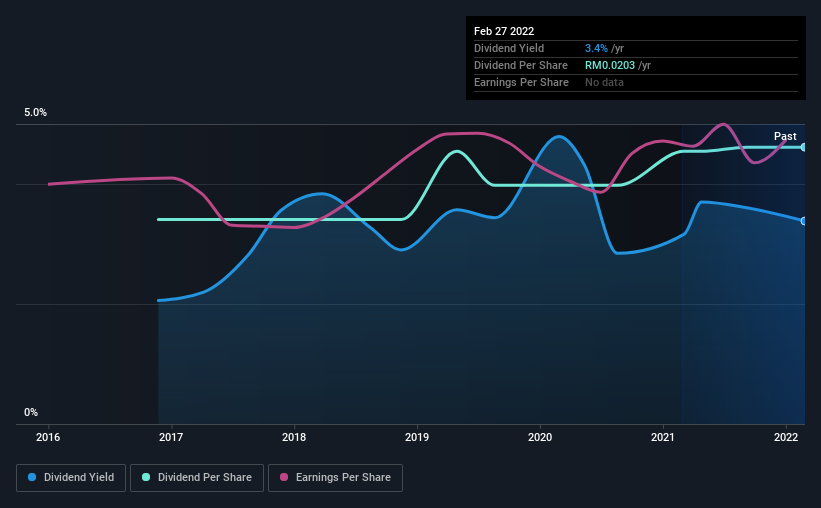Toggle the Dividend Per Share legend button
The image size is (821, 508).
(197, 478)
